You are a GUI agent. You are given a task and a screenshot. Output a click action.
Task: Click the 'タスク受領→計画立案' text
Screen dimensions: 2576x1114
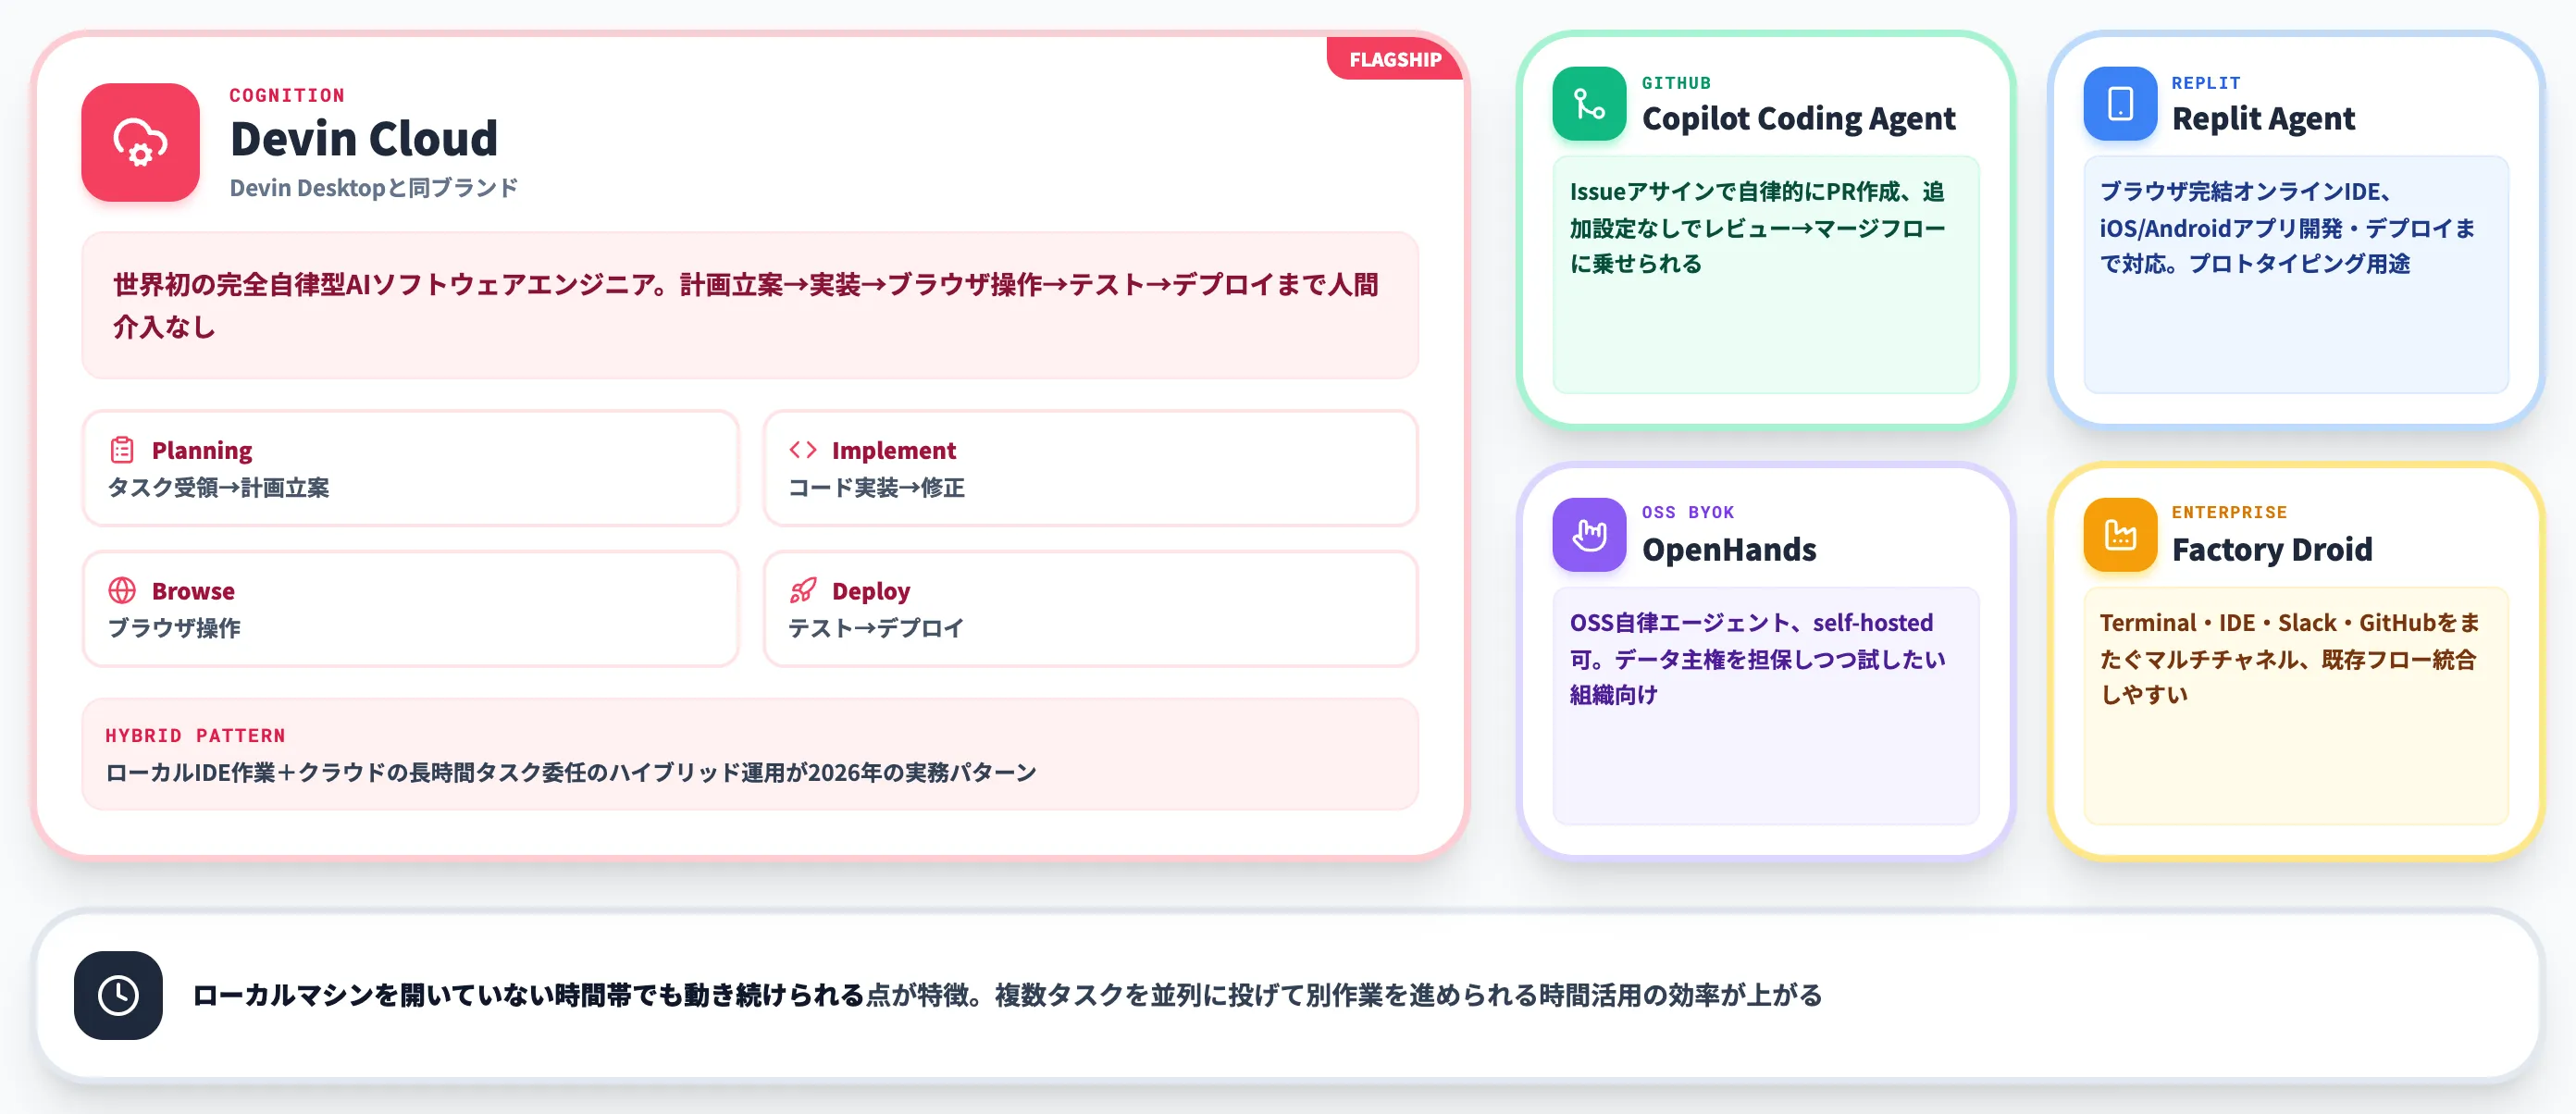[218, 488]
